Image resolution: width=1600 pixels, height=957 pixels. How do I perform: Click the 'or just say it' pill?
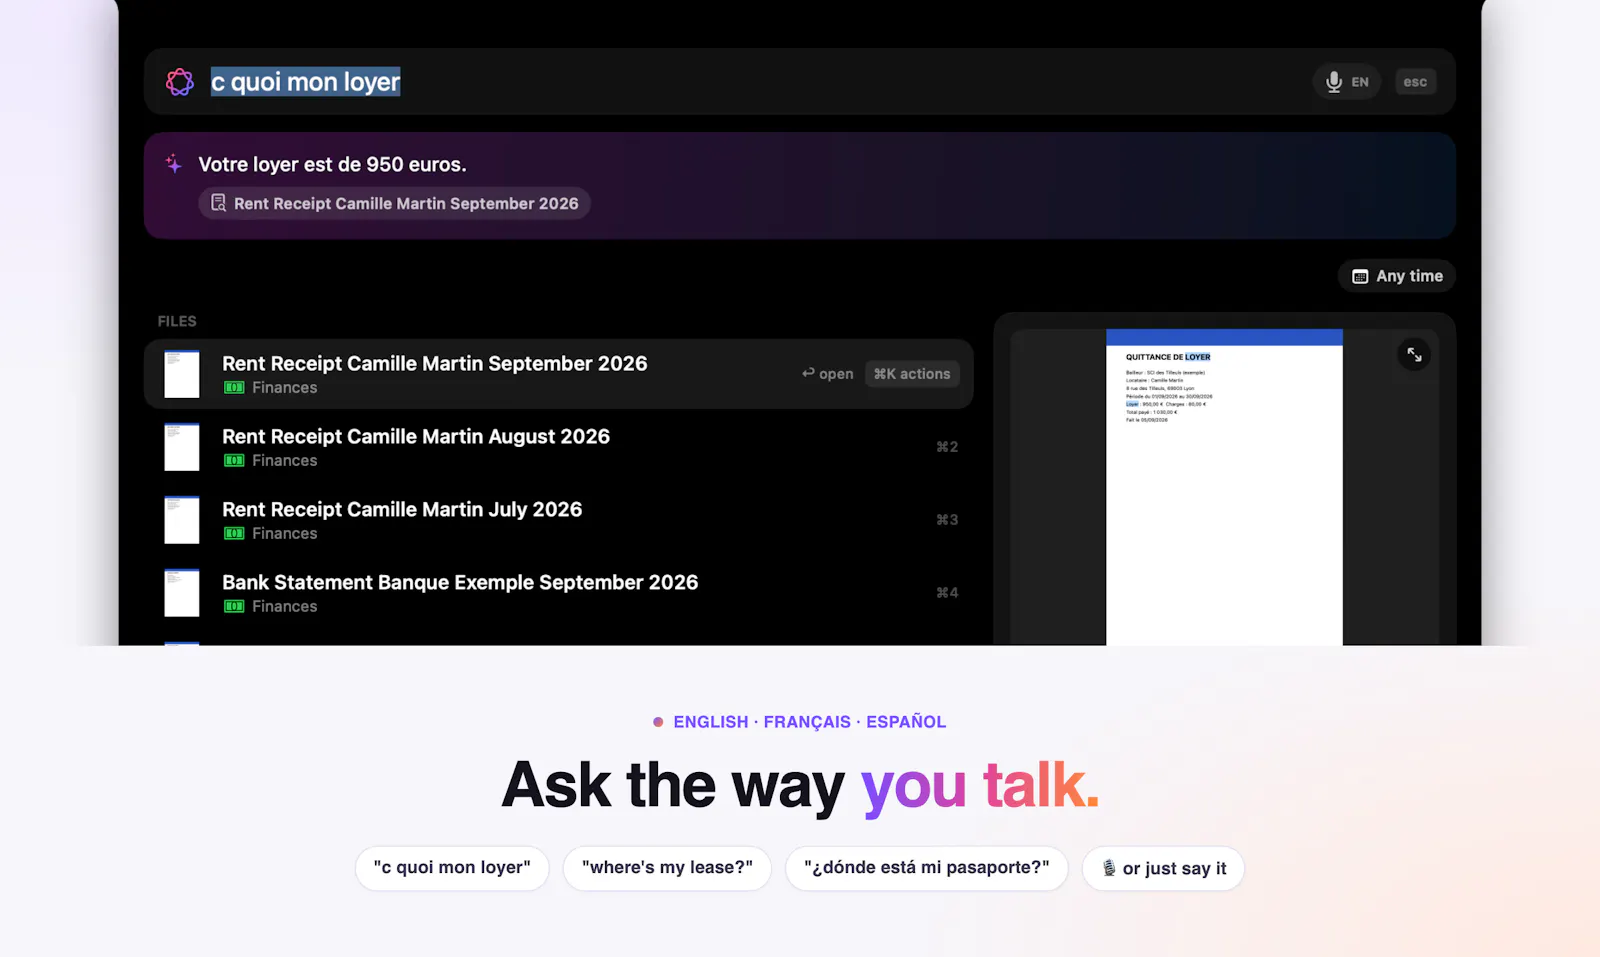click(1163, 868)
